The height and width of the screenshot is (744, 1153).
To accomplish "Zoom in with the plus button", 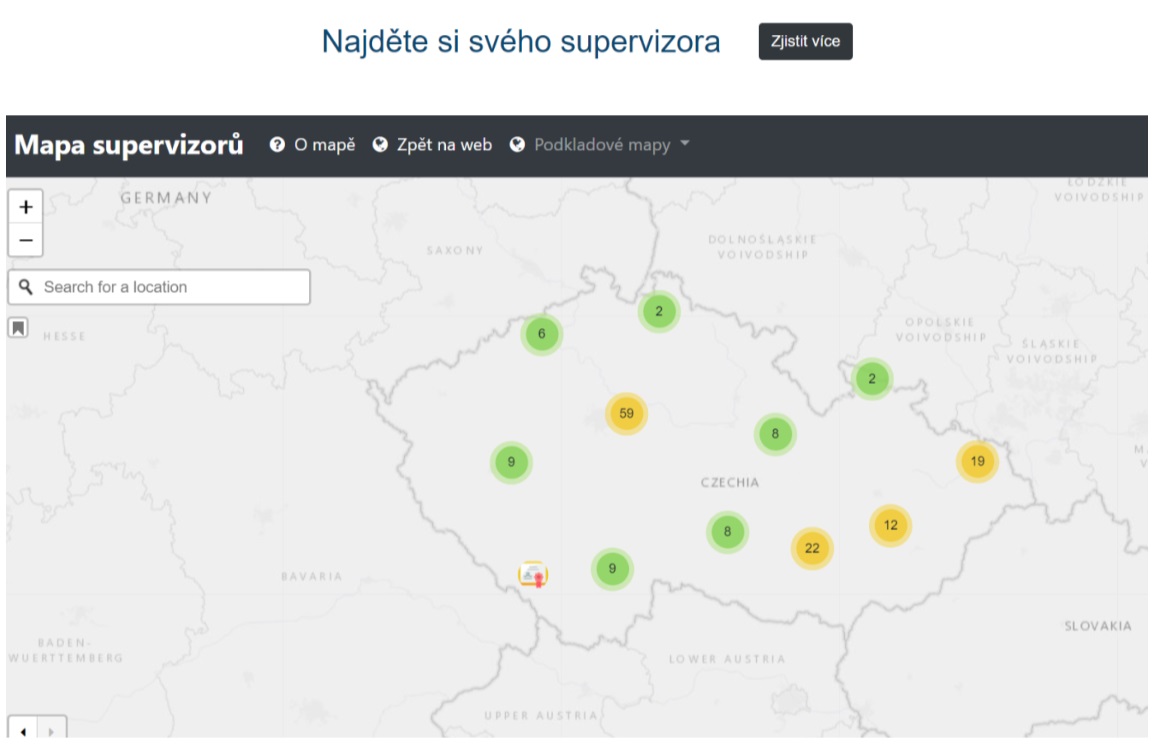I will tap(25, 207).
